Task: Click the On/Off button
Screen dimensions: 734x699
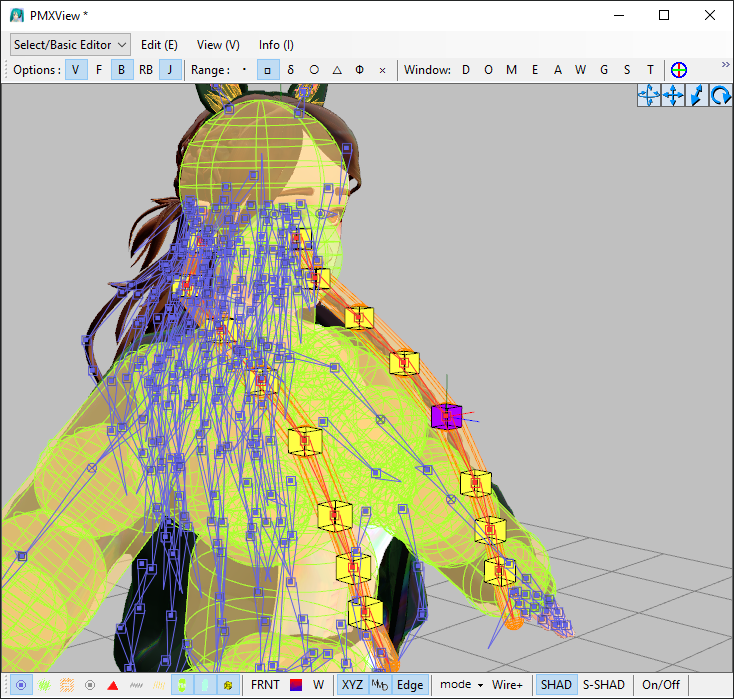Action: pos(660,685)
